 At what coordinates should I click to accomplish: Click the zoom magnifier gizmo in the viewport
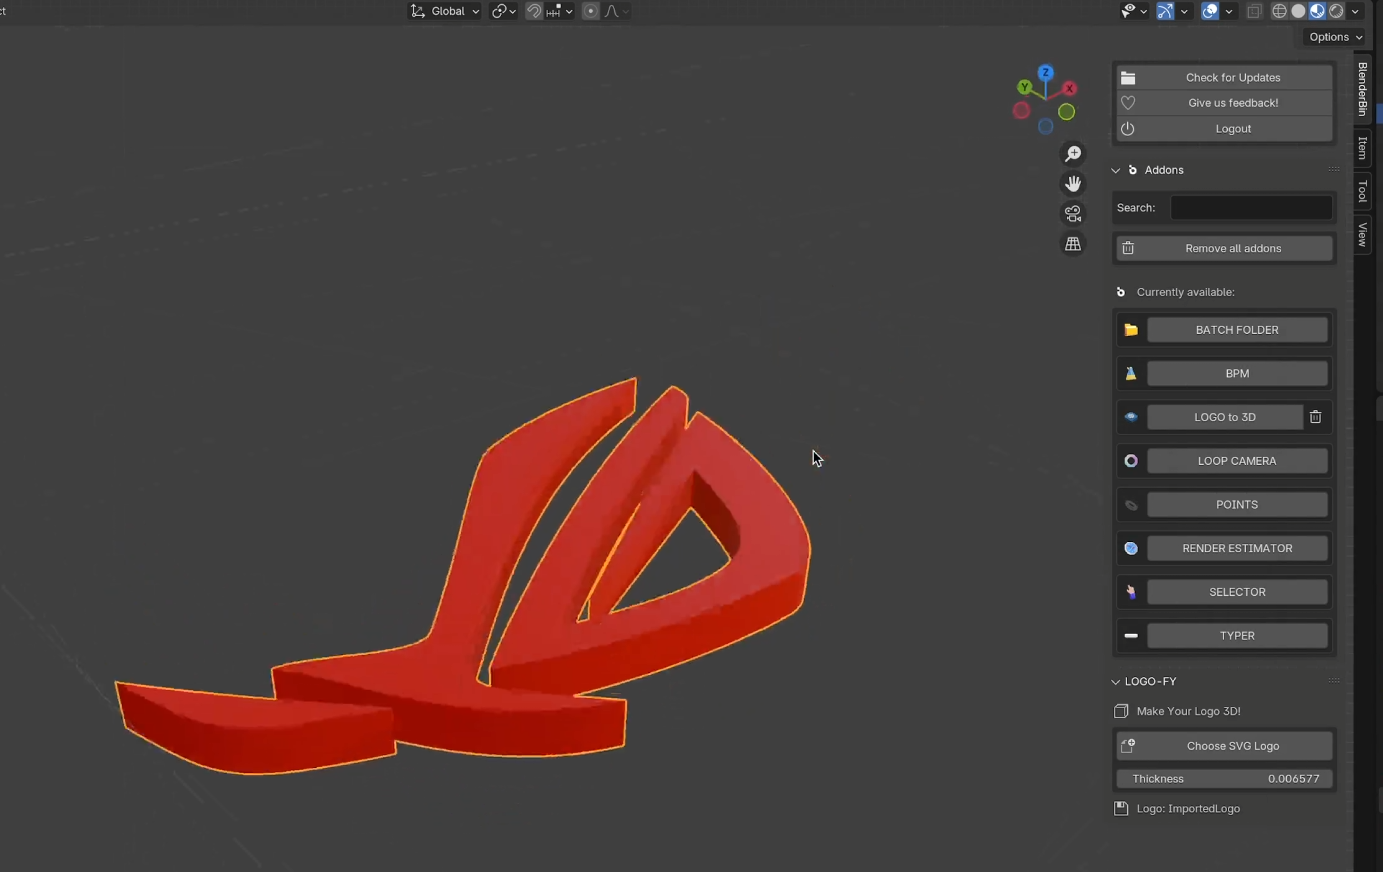[x=1072, y=153]
